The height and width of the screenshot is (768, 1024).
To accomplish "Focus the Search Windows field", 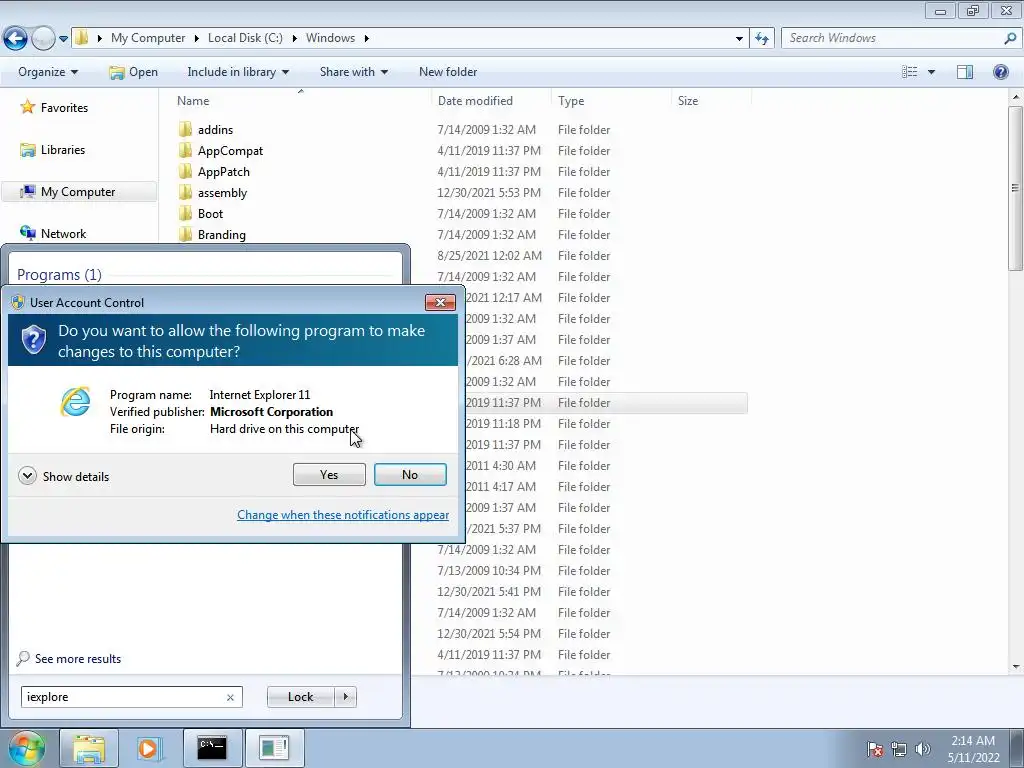I will 893,38.
